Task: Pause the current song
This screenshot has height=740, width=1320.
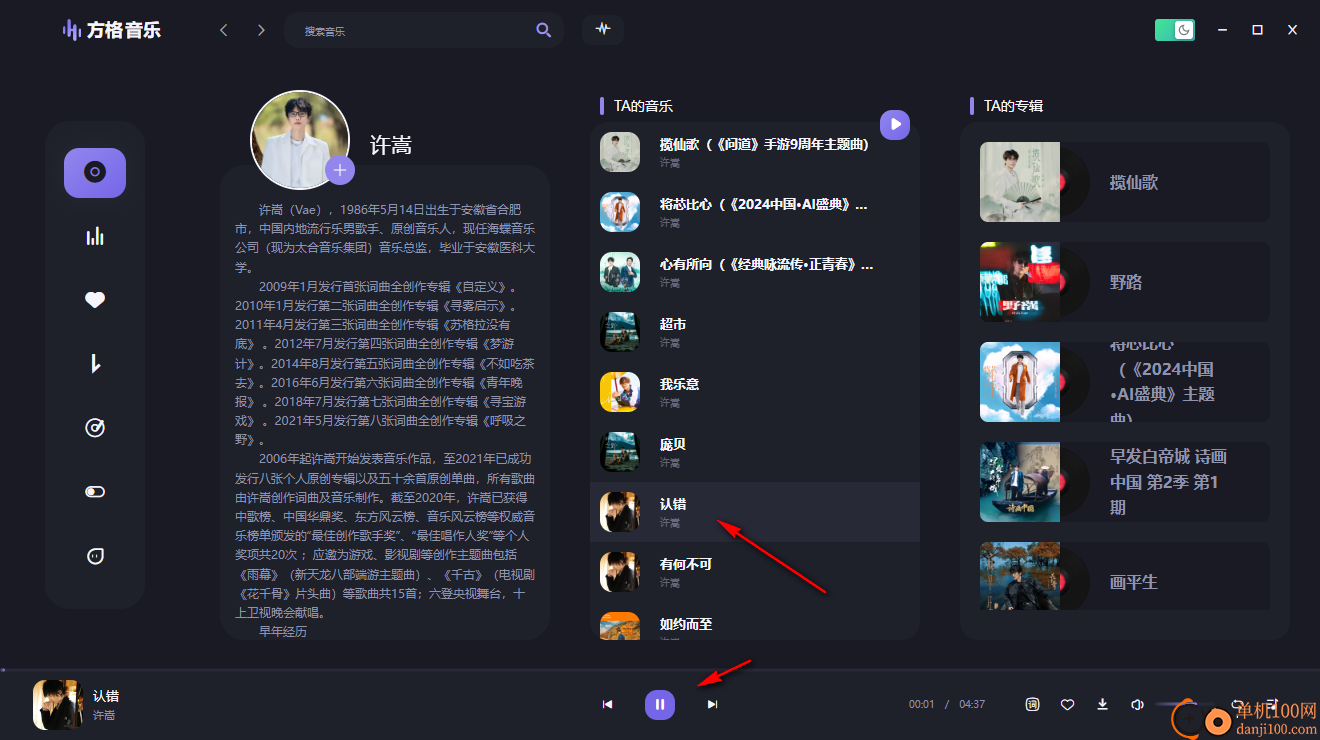Action: [660, 705]
